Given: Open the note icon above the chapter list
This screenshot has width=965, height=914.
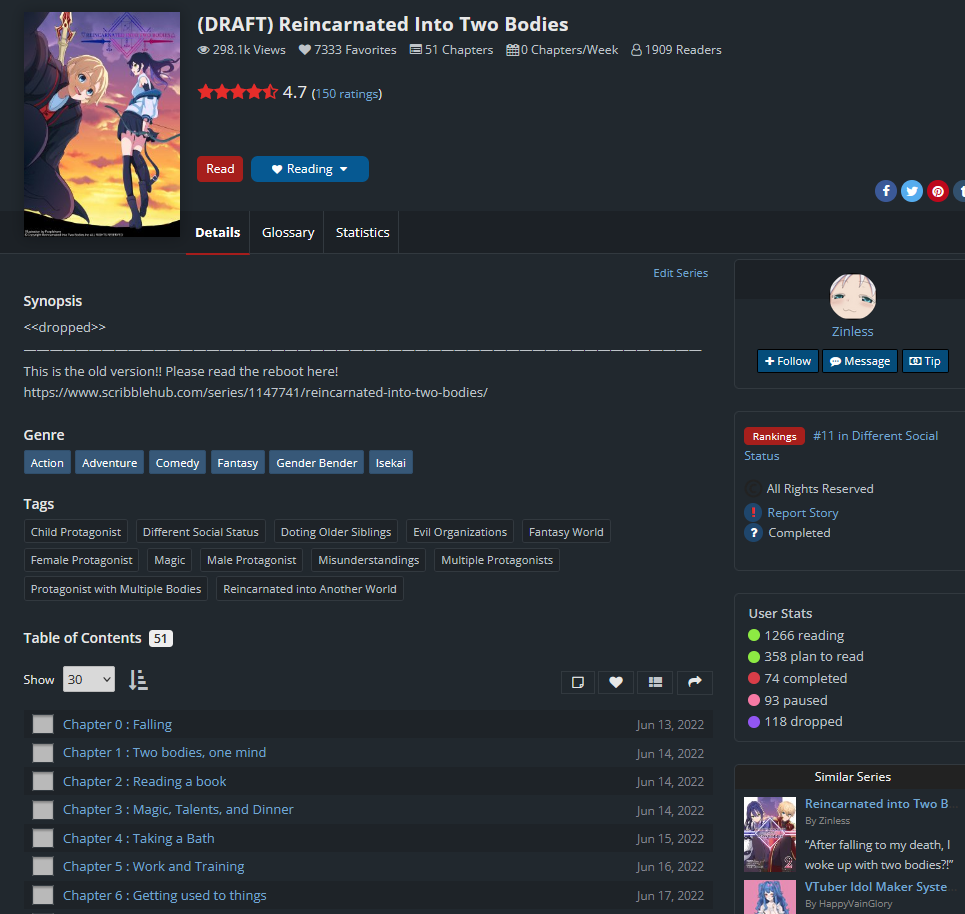Looking at the screenshot, I should tap(577, 682).
